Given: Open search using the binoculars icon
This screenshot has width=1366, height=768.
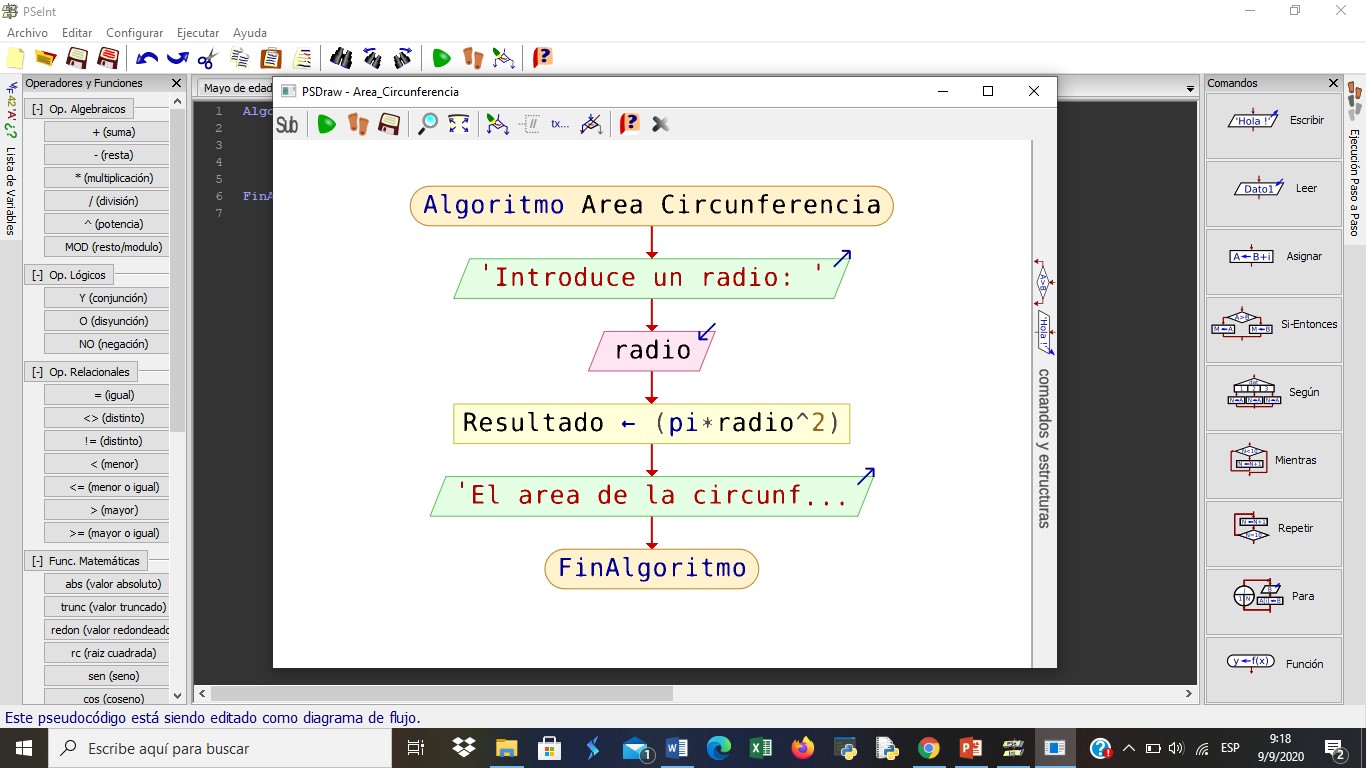Looking at the screenshot, I should [340, 58].
